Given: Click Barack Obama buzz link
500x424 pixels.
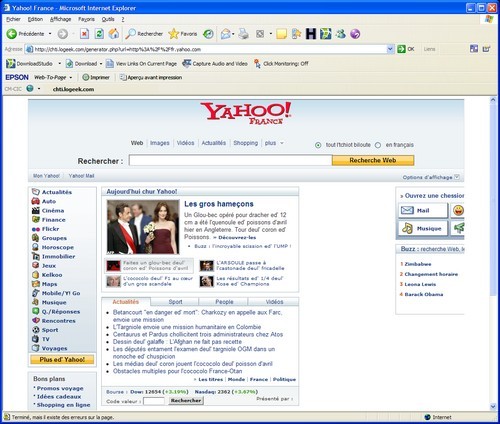Looking at the screenshot, I should 424,294.
